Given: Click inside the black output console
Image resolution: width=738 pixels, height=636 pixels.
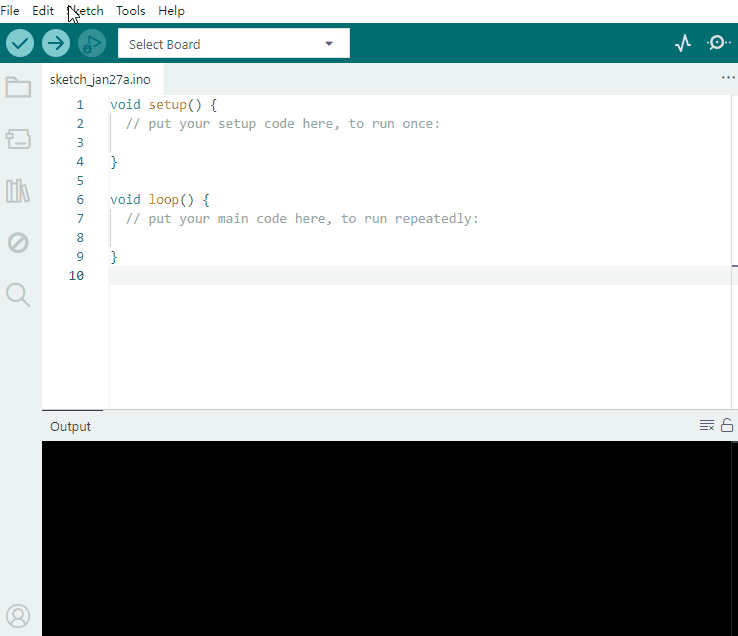Looking at the screenshot, I should 386,538.
